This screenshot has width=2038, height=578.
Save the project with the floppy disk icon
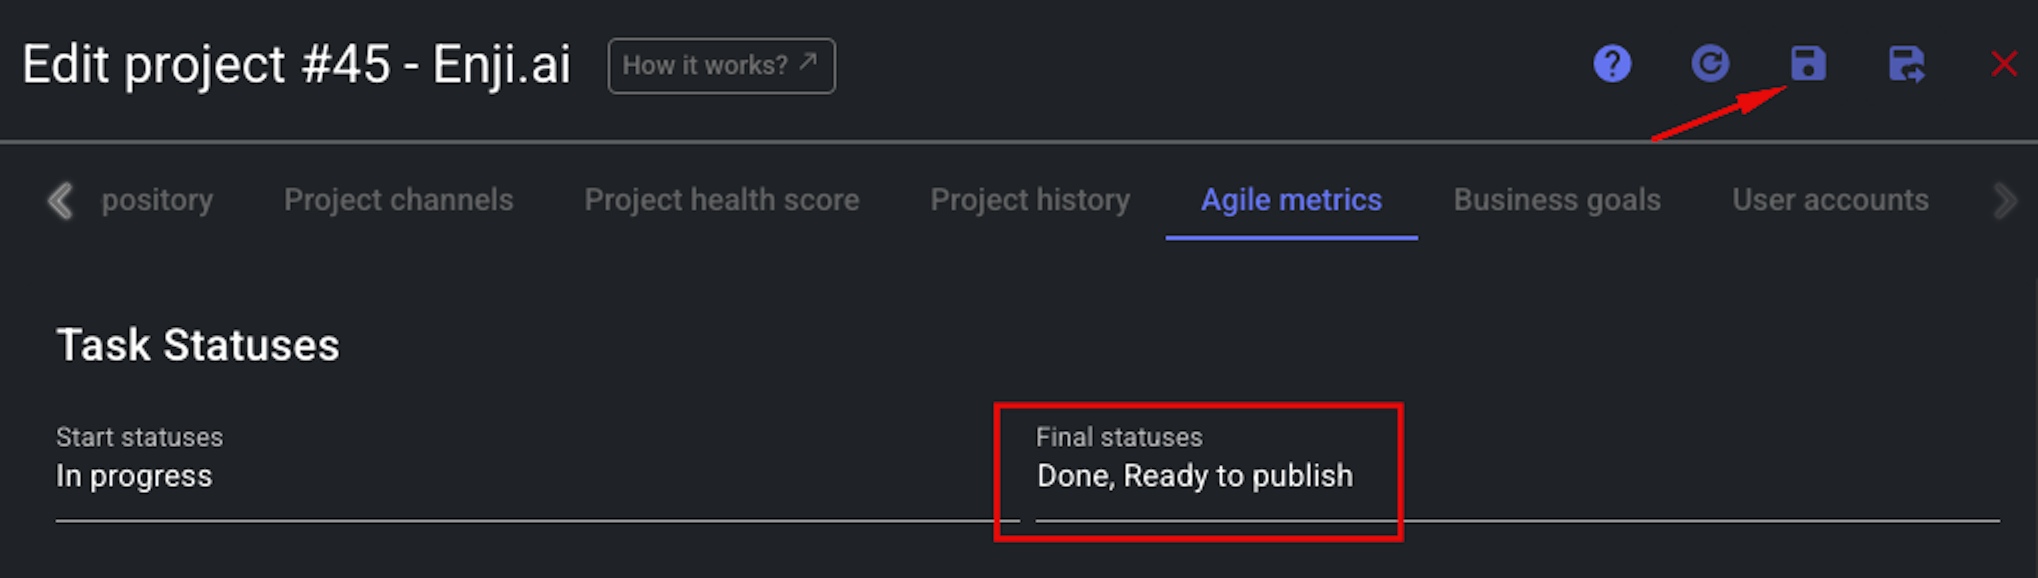[x=1808, y=64]
